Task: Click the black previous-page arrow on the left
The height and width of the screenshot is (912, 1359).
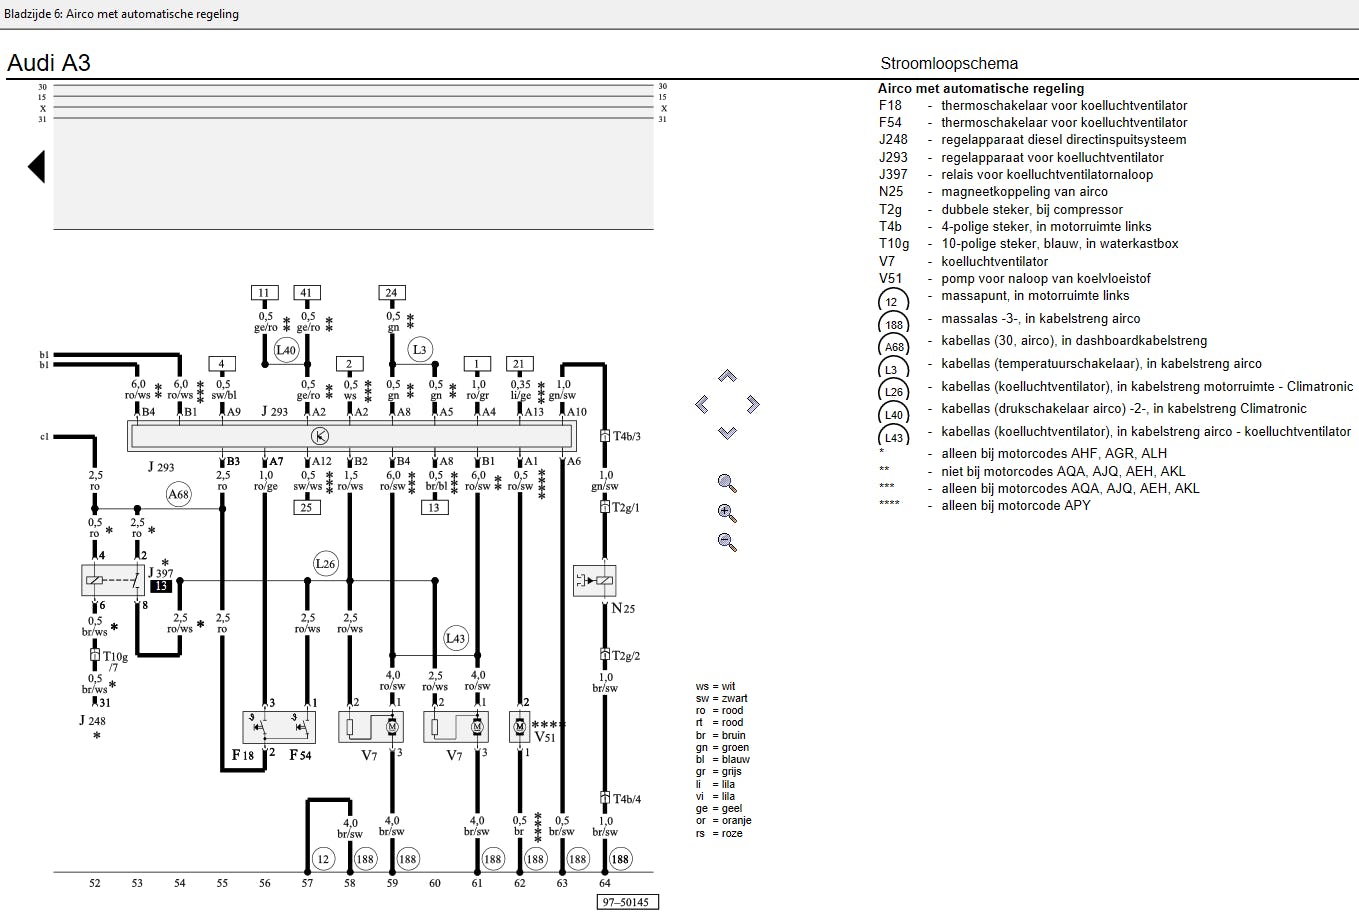Action: pos(37,166)
